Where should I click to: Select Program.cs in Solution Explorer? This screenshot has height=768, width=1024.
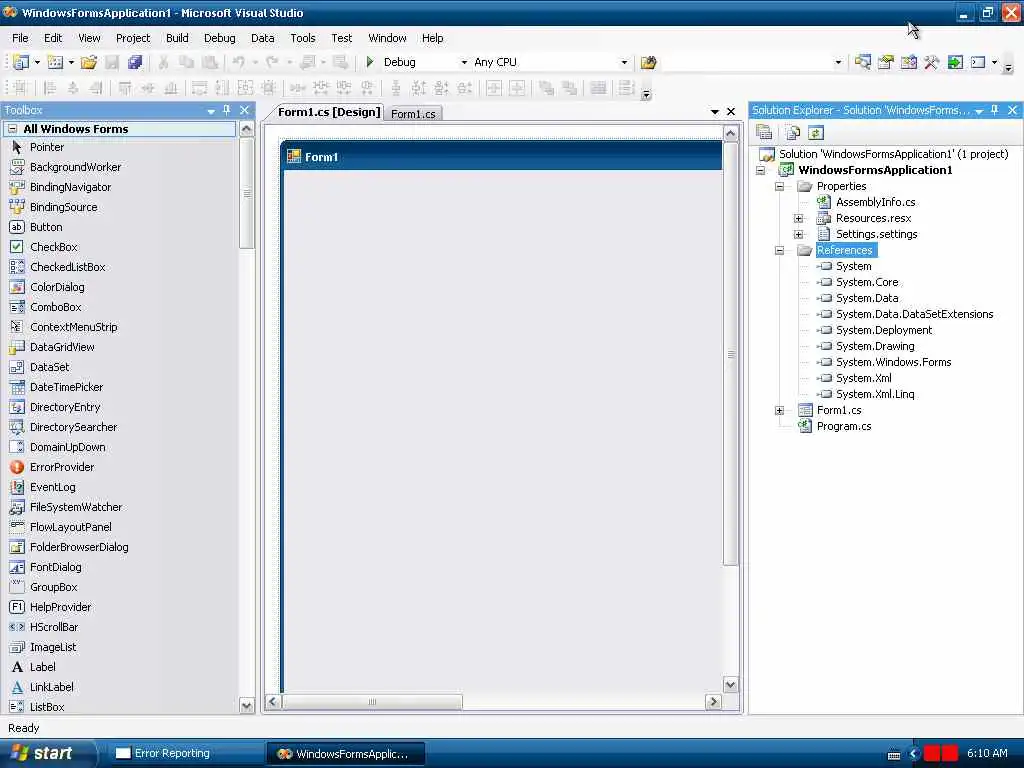(844, 426)
